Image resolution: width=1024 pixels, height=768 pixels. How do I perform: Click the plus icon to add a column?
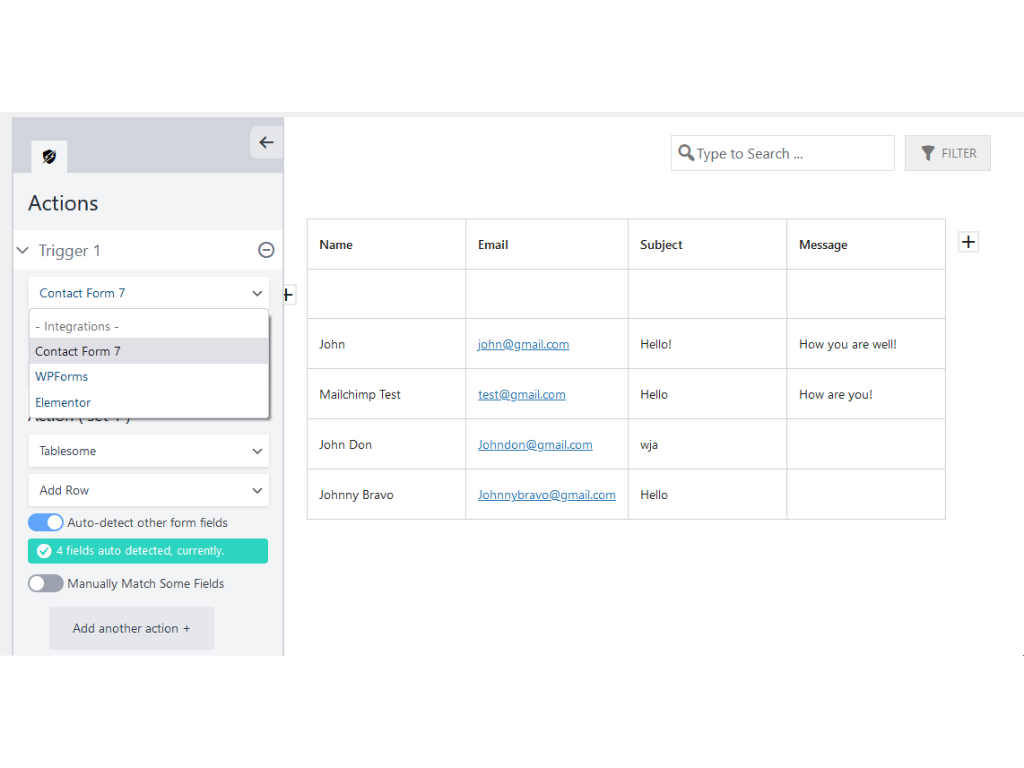[x=968, y=242]
